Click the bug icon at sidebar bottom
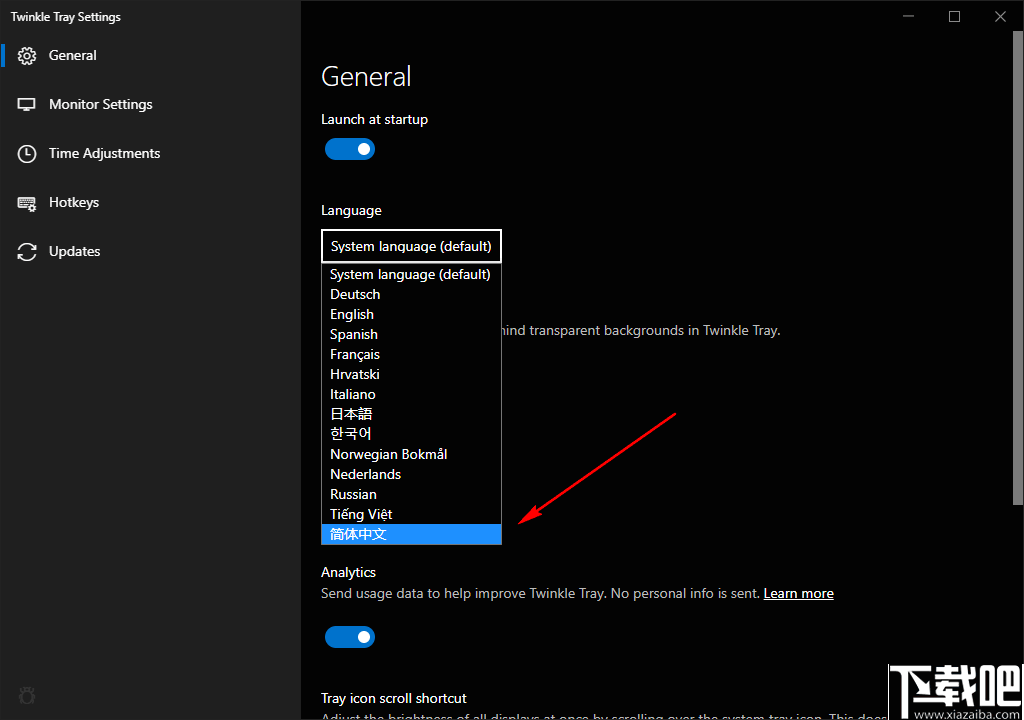Screen dimensions: 1024x720 point(27,696)
